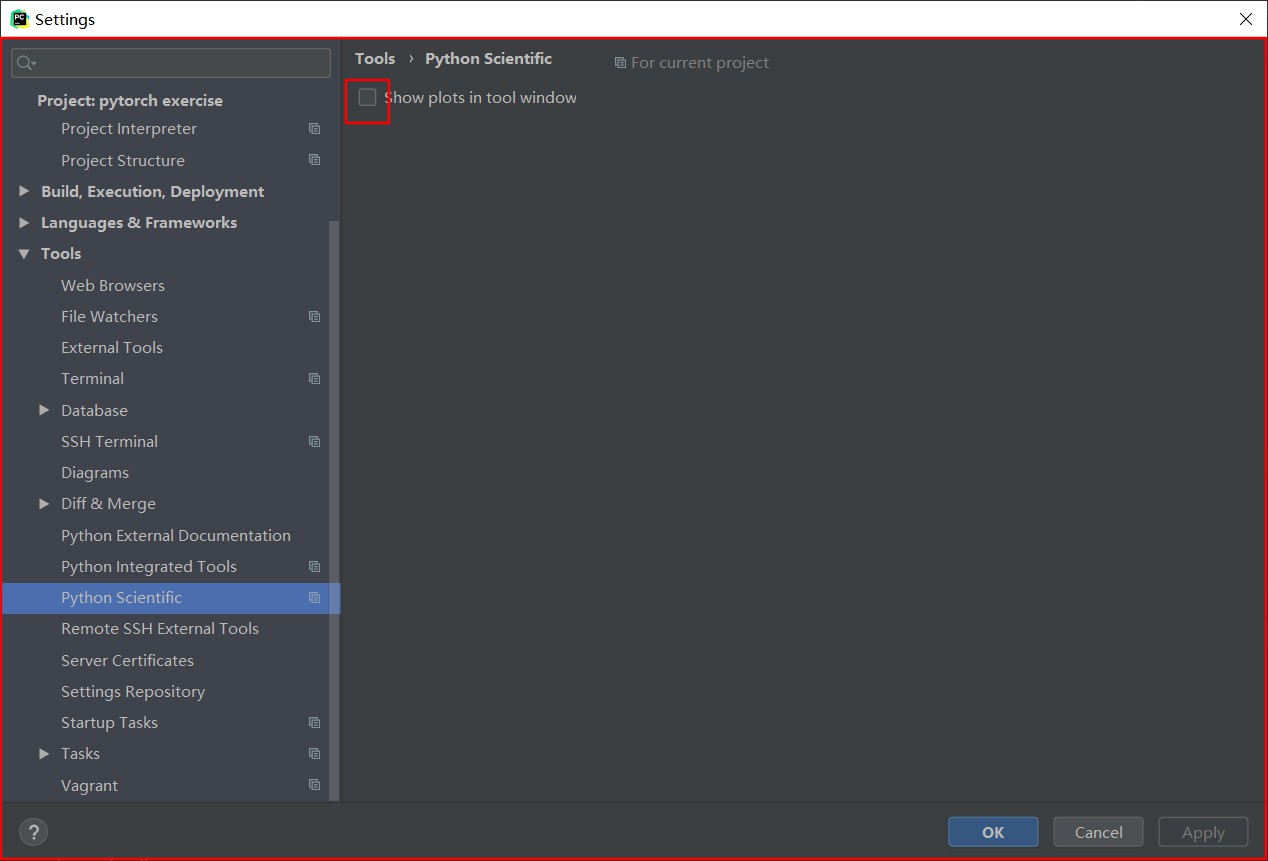Click project-level icon beside Terminal
The height and width of the screenshot is (861, 1268).
click(314, 379)
